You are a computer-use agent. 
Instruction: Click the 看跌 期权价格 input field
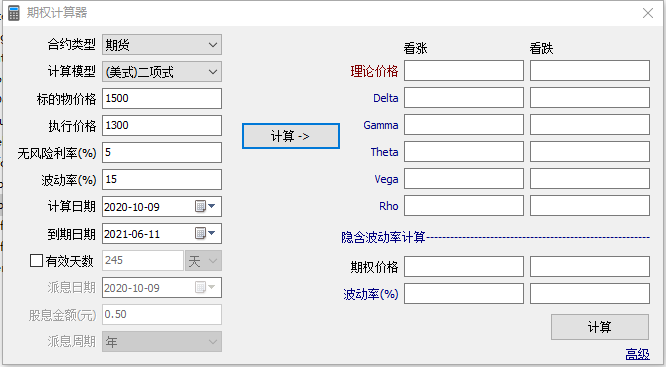tap(590, 266)
